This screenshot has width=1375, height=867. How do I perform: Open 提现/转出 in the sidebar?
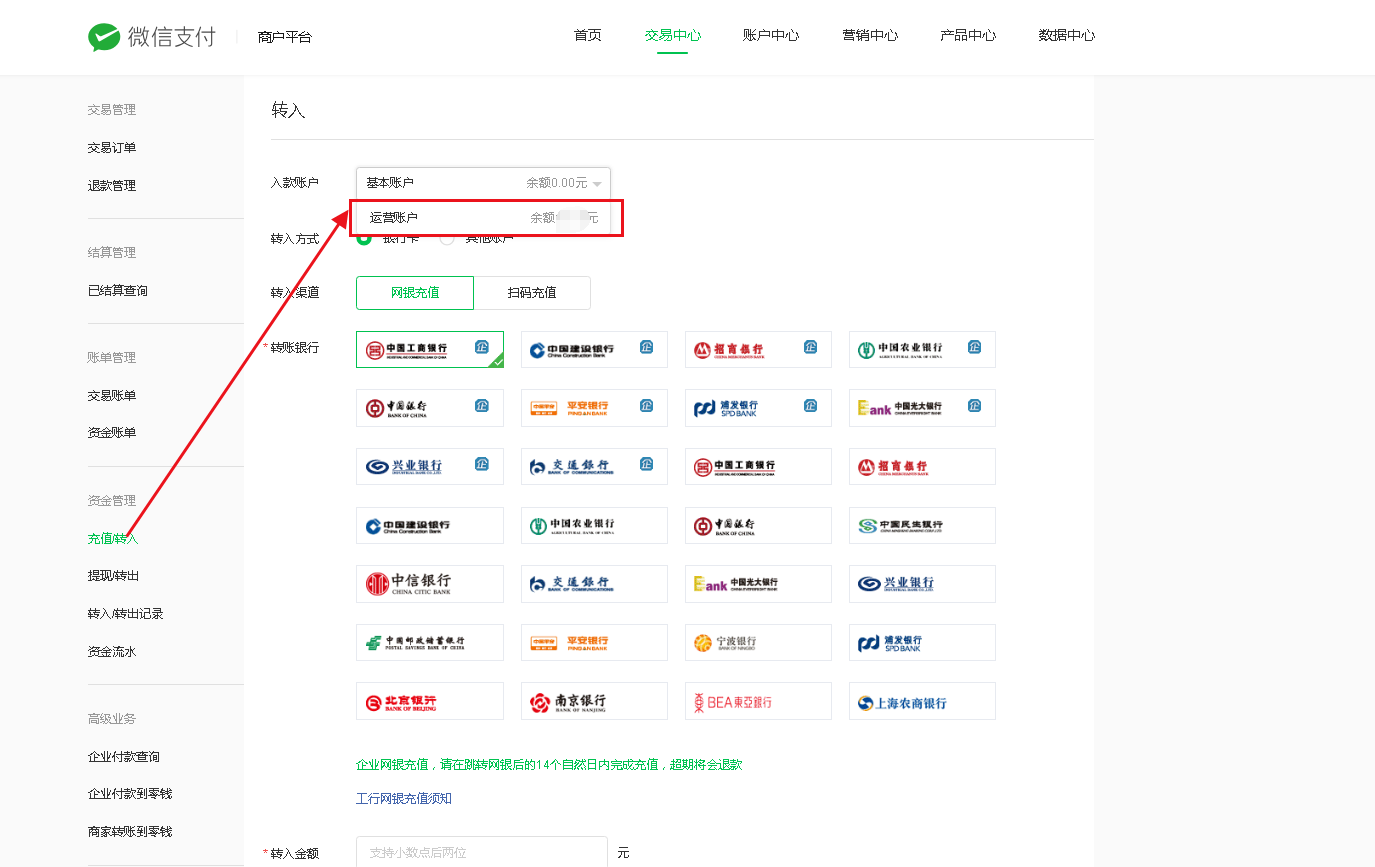pyautogui.click(x=113, y=576)
